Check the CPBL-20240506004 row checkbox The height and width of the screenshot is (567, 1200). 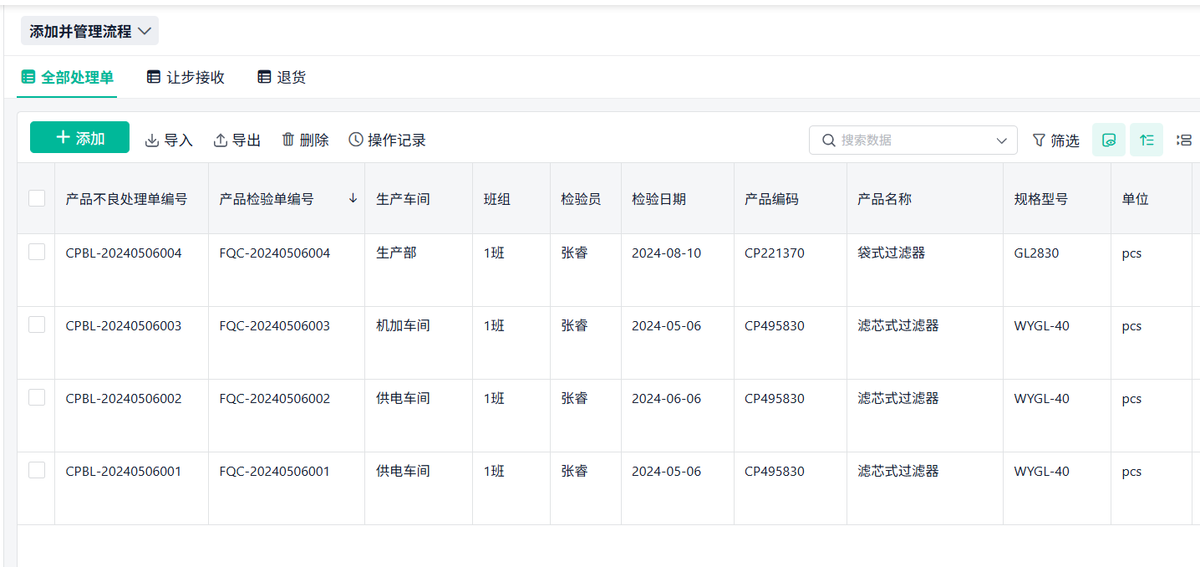37,252
